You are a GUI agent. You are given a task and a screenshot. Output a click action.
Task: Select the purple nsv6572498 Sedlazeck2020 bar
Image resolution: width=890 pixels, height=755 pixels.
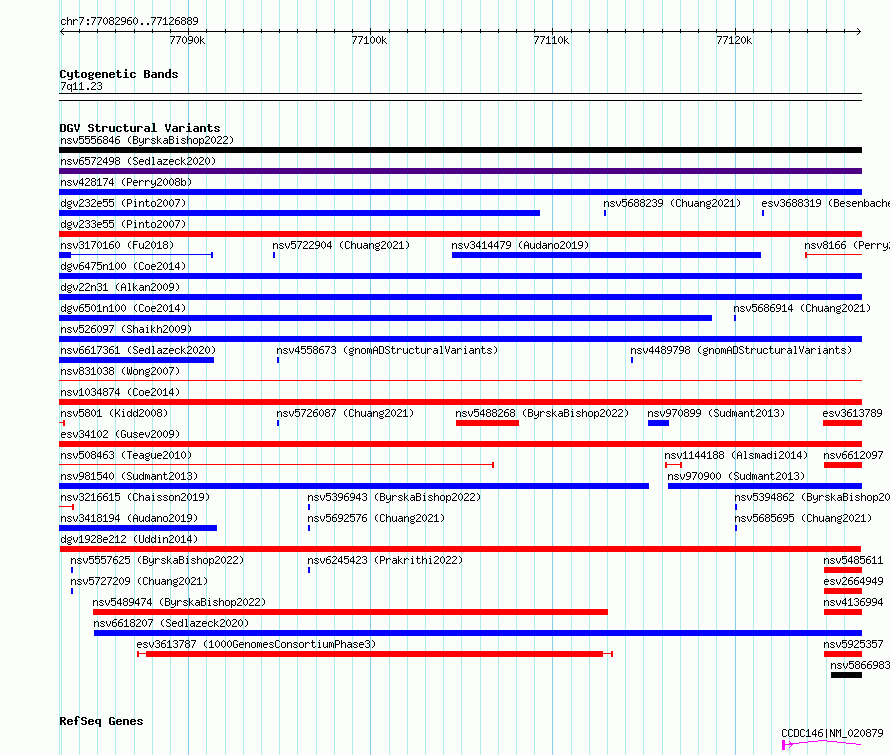point(460,171)
